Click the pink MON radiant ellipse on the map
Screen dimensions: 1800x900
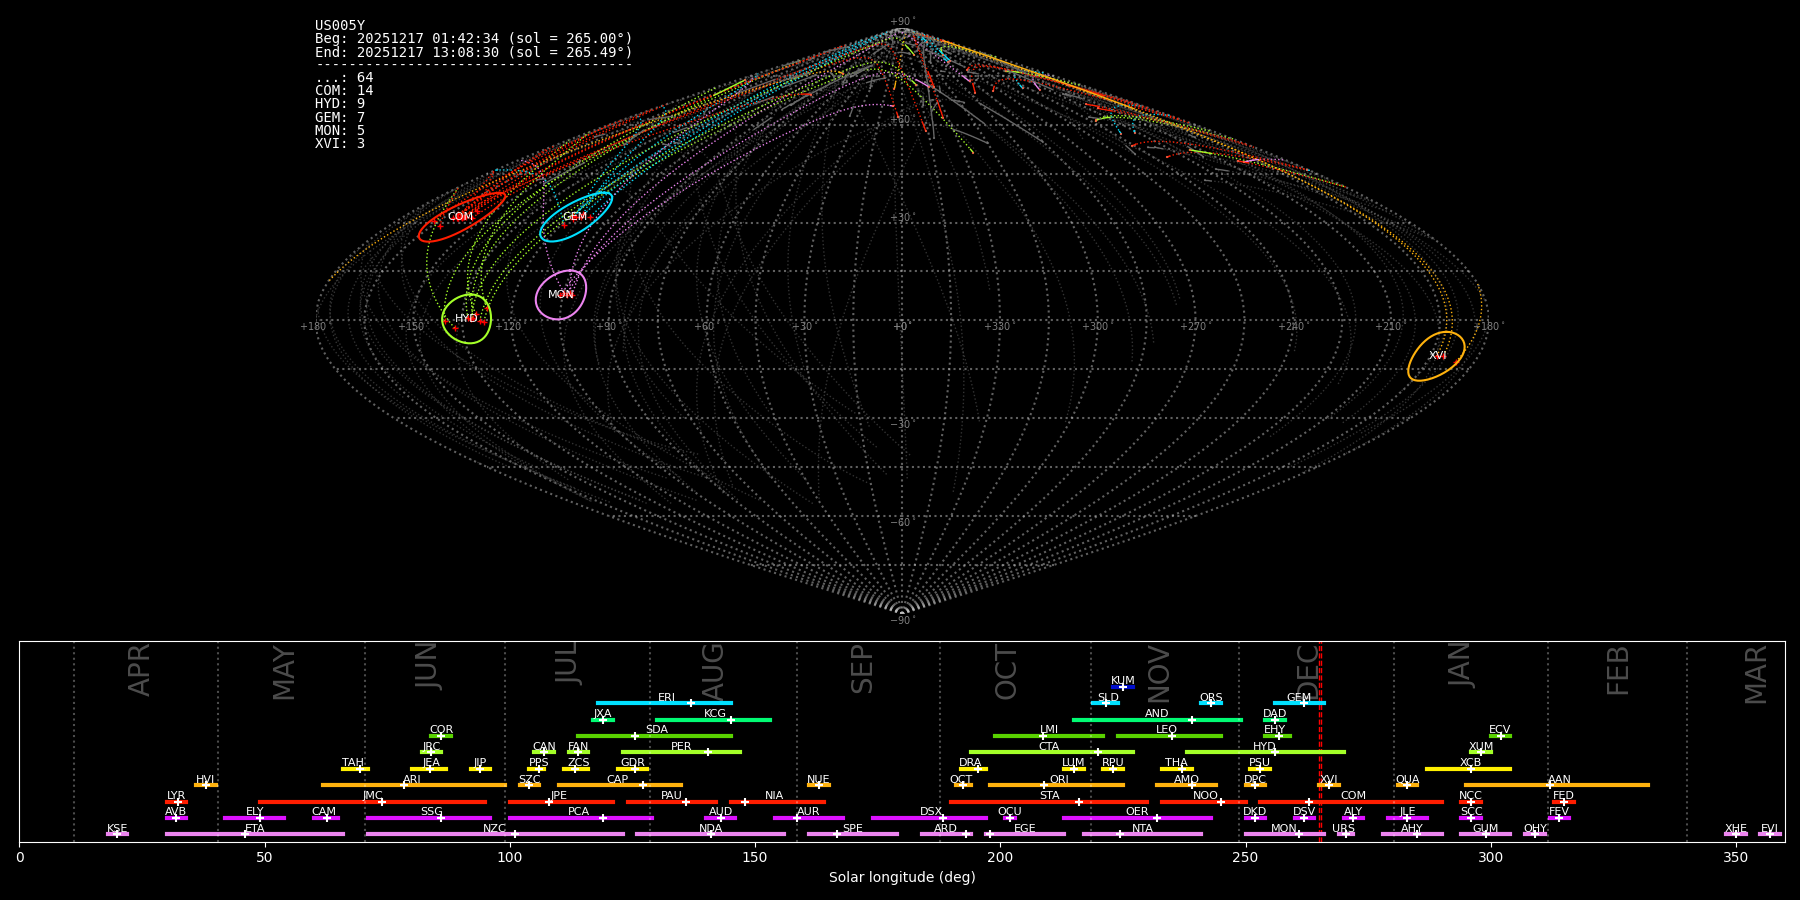click(x=561, y=295)
